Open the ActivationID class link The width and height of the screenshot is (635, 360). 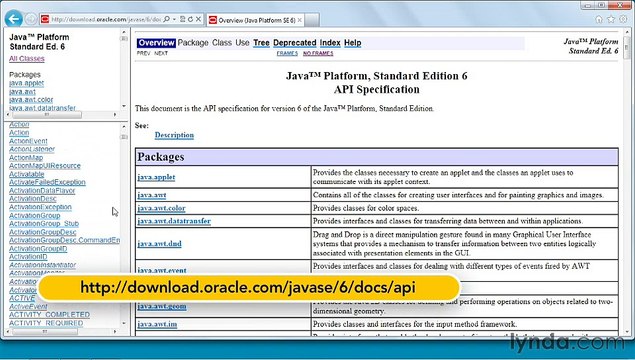(x=28, y=257)
